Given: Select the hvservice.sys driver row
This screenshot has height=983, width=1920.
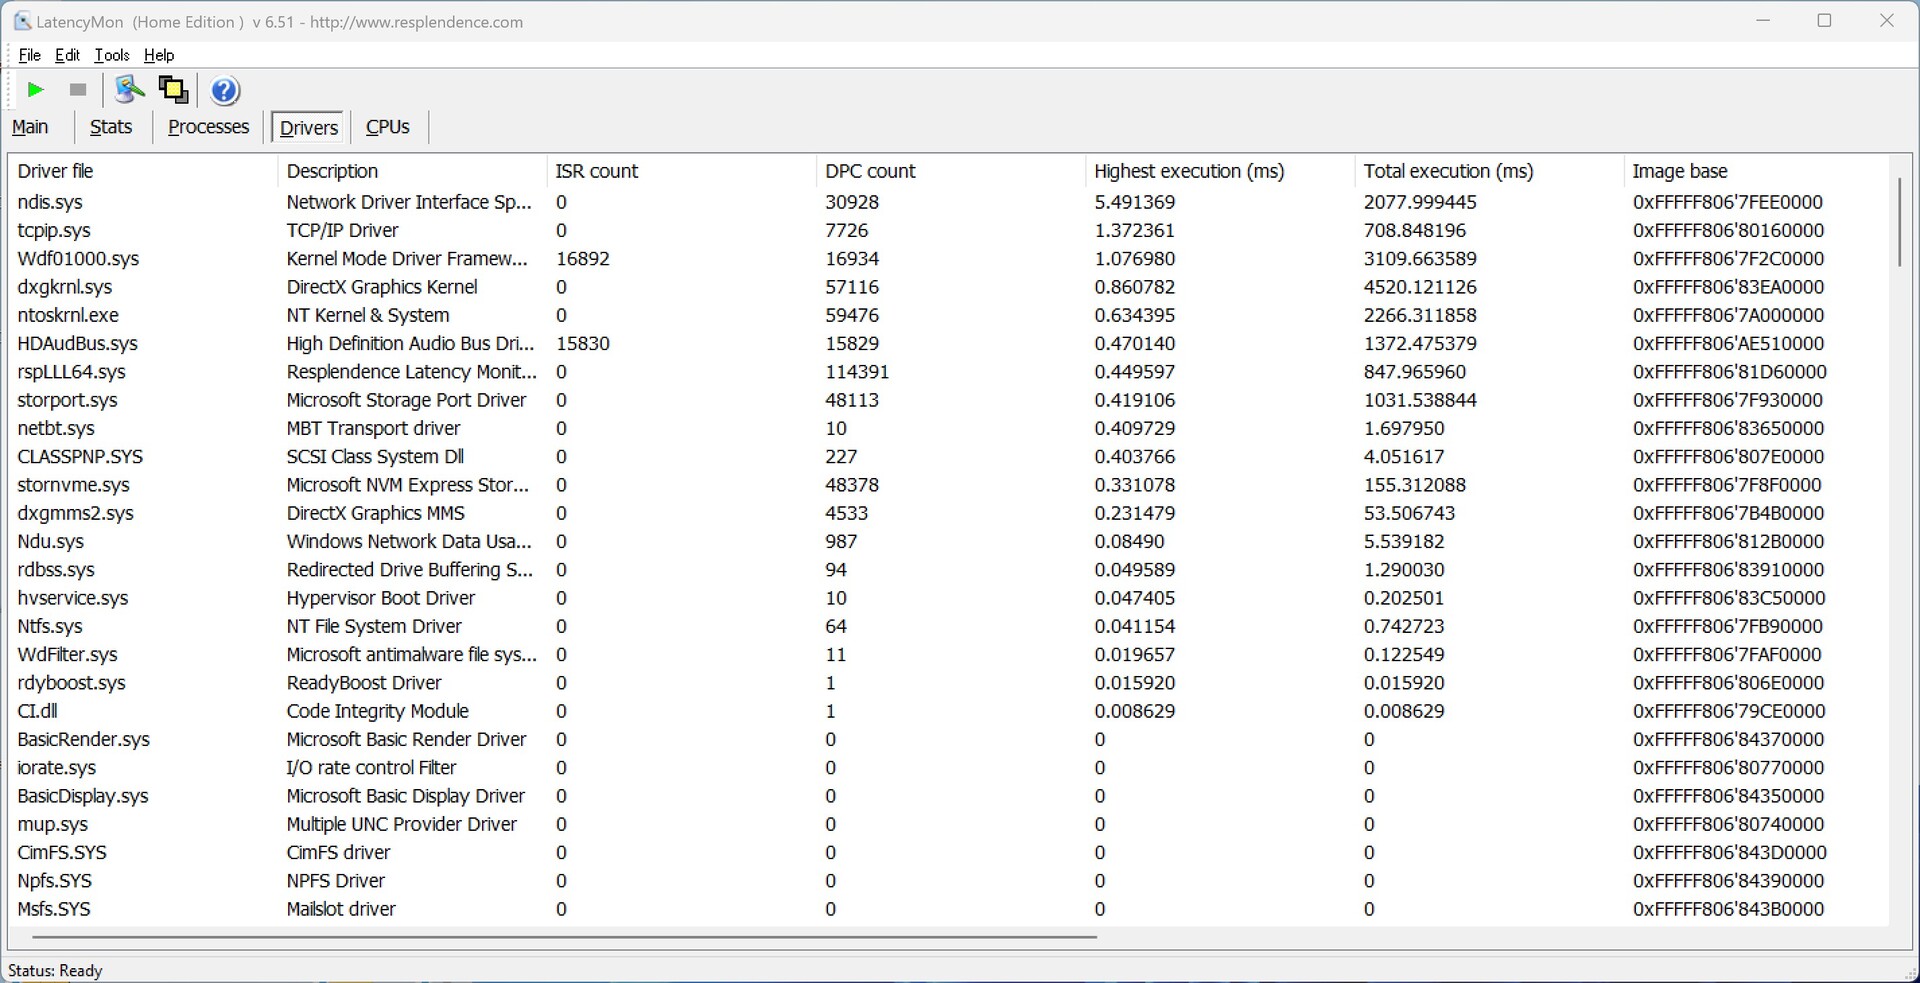Looking at the screenshot, I should [x=948, y=598].
